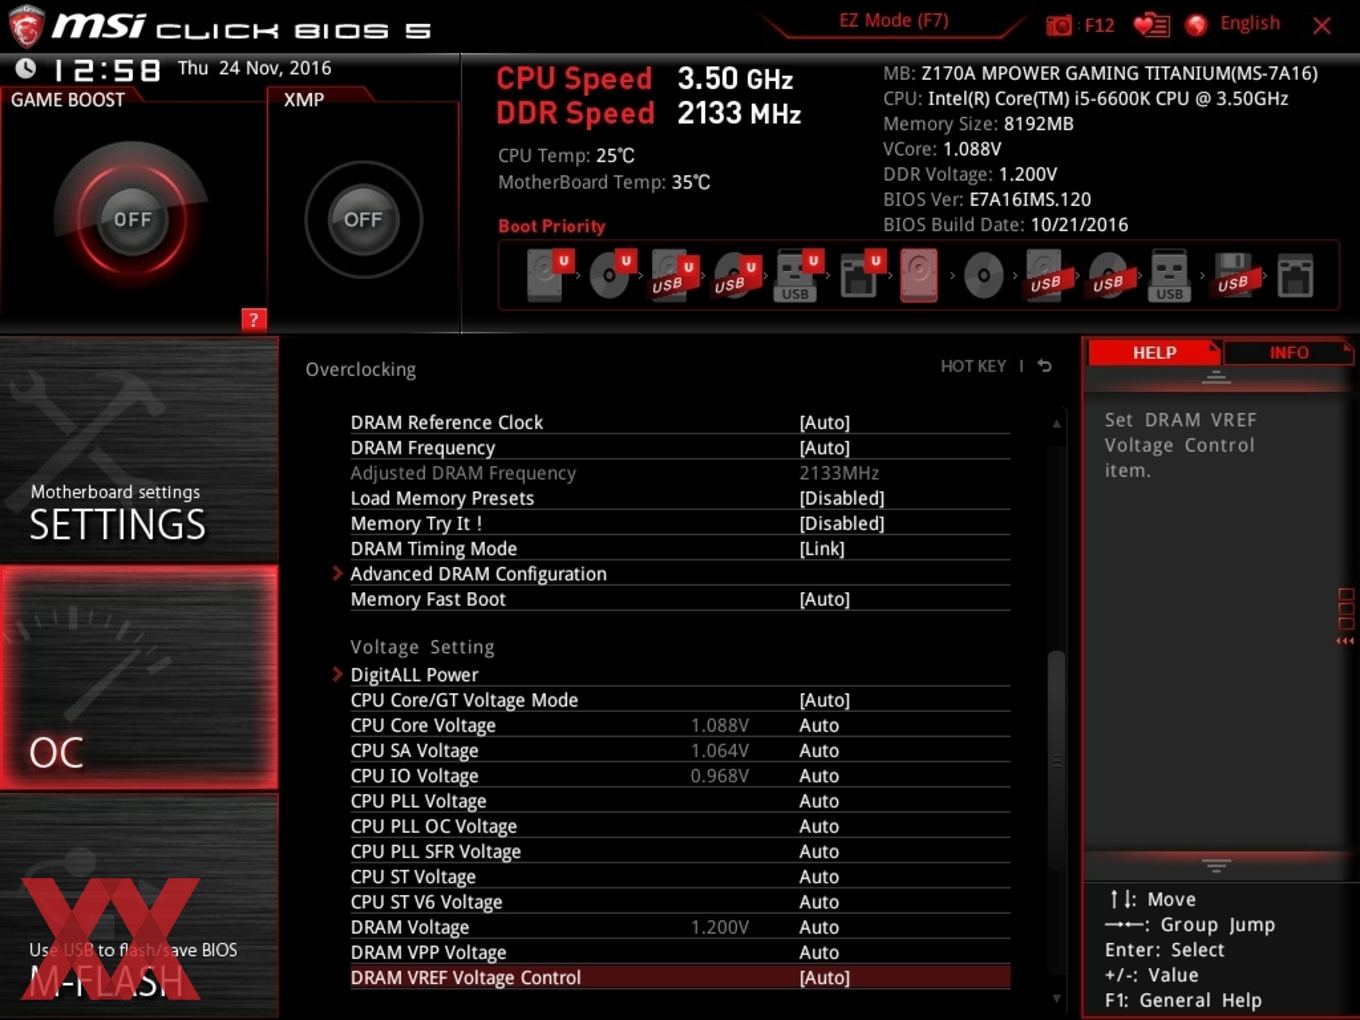The image size is (1360, 1020).
Task: Open the DRAM Frequency [Auto] value
Action: click(x=825, y=448)
